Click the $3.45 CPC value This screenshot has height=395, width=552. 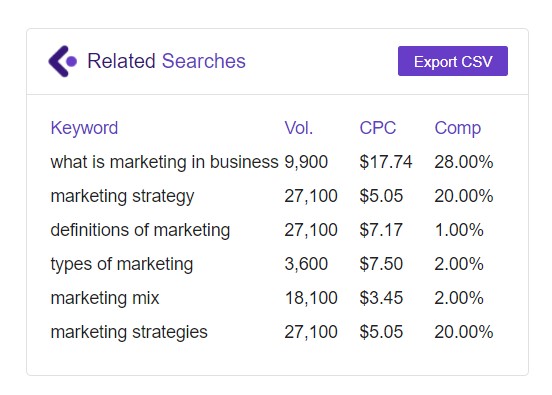coord(381,298)
